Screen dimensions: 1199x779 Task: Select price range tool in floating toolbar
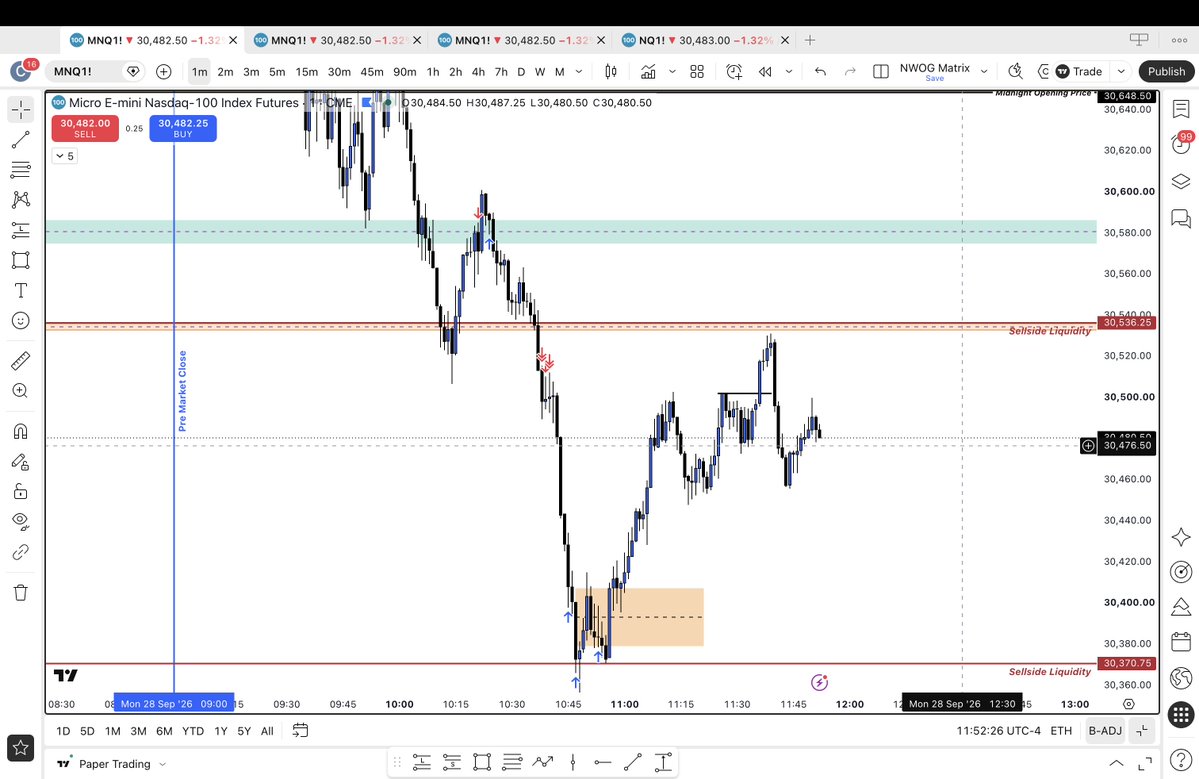coord(663,761)
